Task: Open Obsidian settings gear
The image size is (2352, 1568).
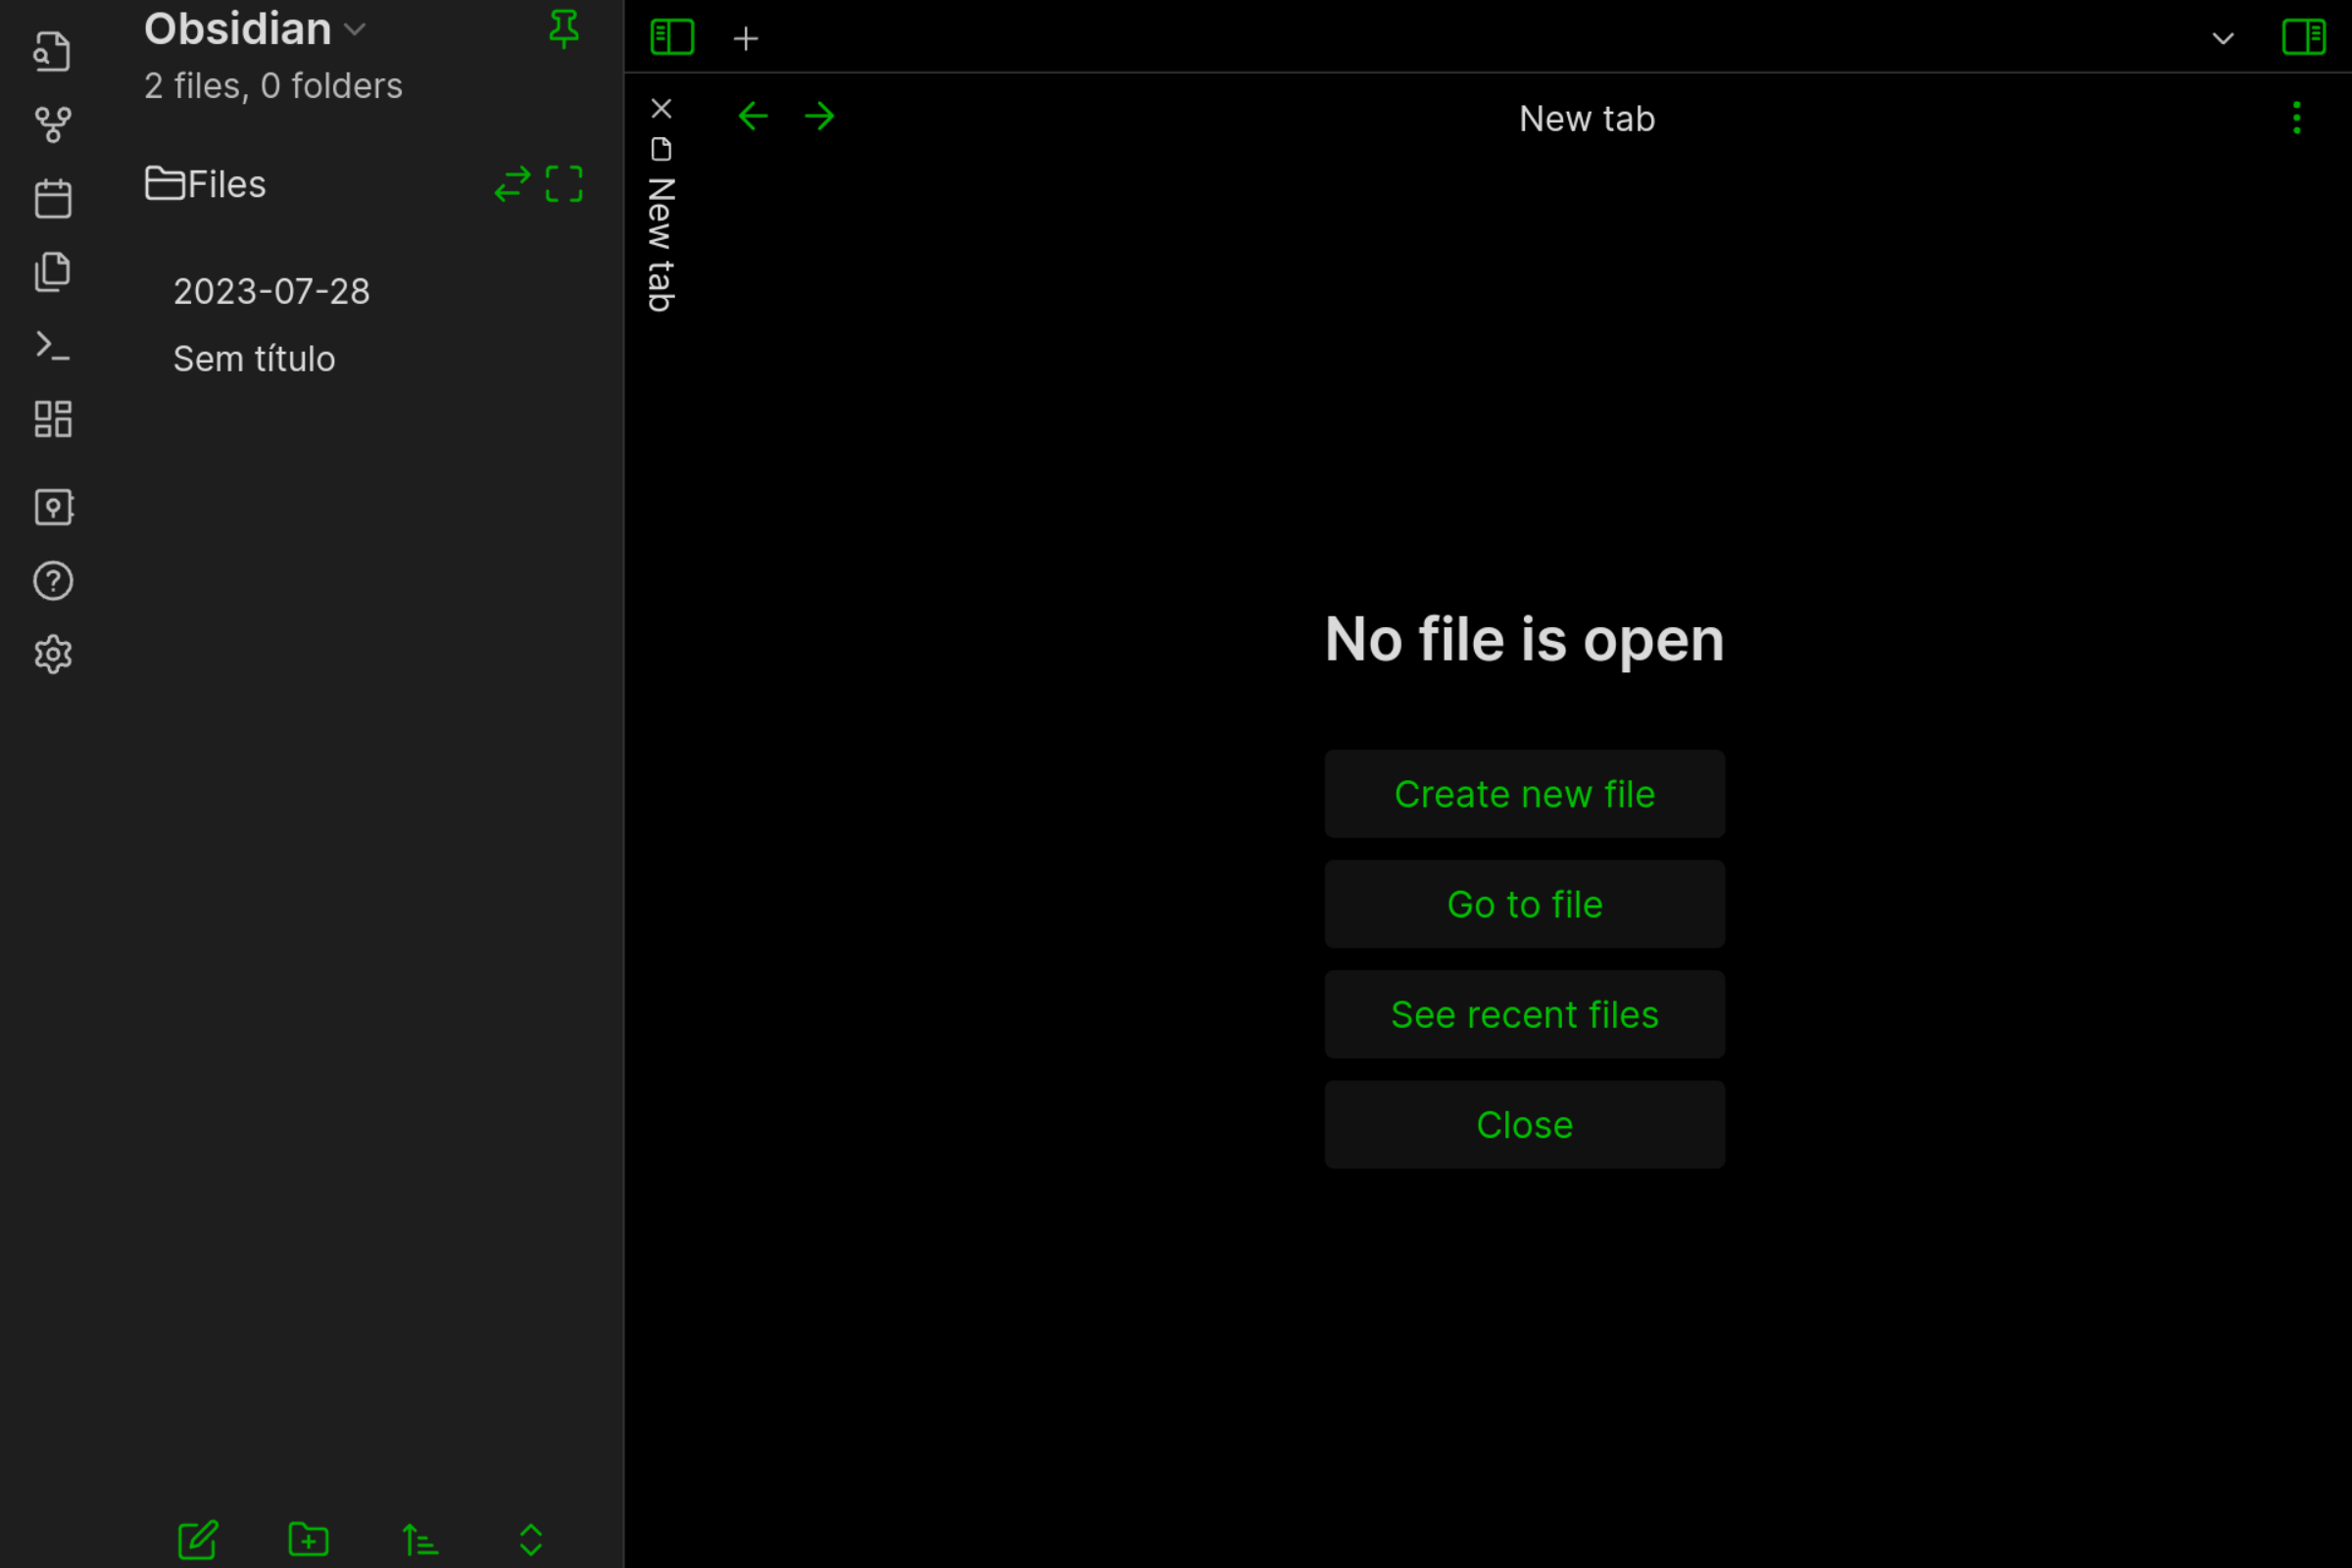Action: click(x=52, y=654)
